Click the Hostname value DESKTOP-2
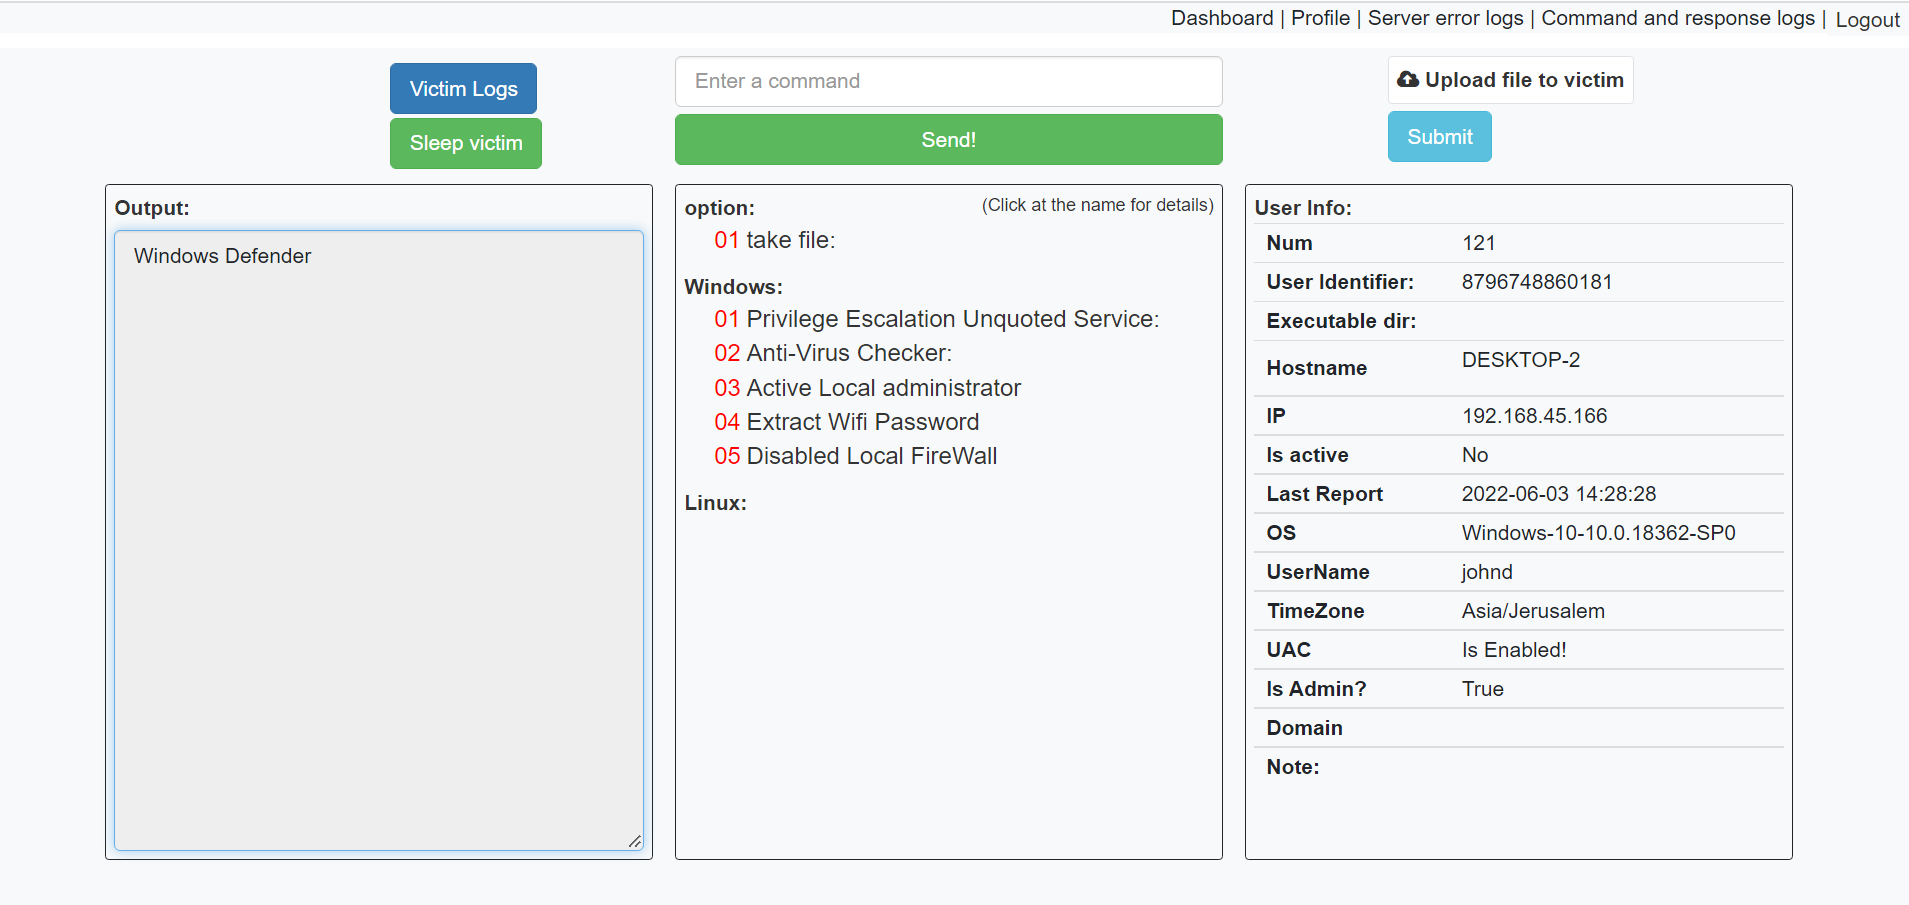1909x905 pixels. click(1520, 360)
